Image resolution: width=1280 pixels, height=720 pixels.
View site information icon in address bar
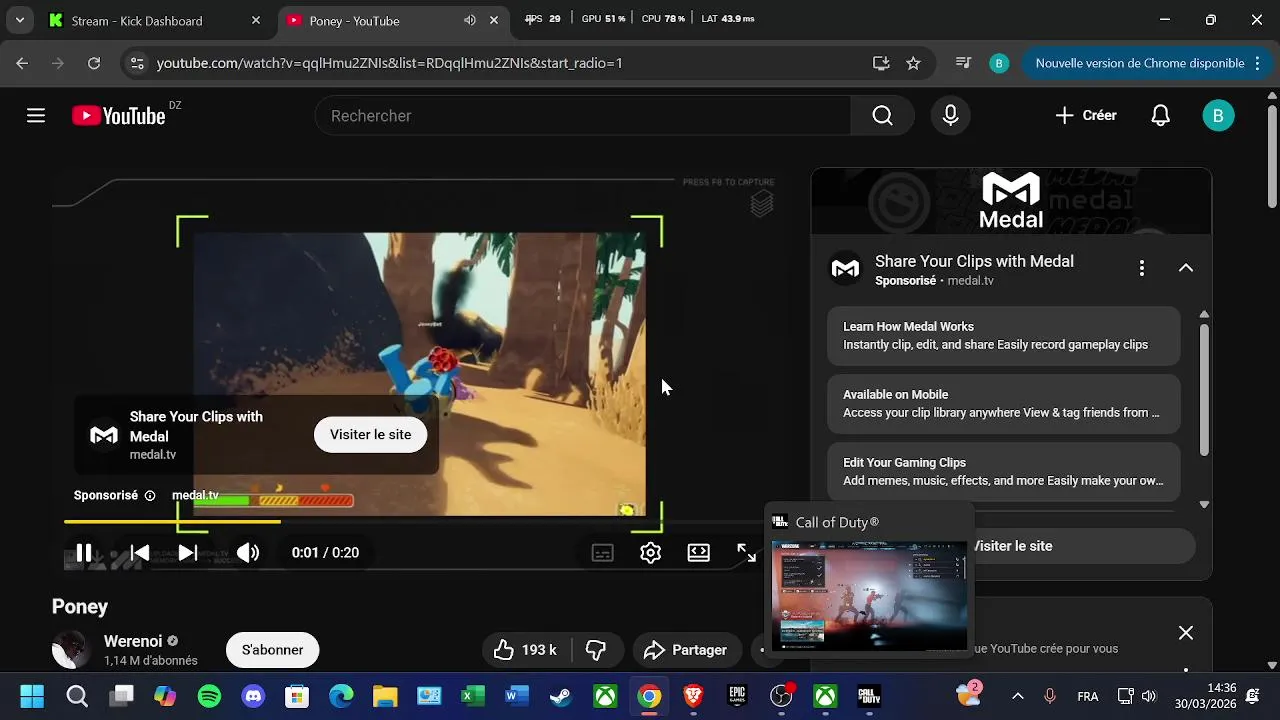(x=138, y=63)
